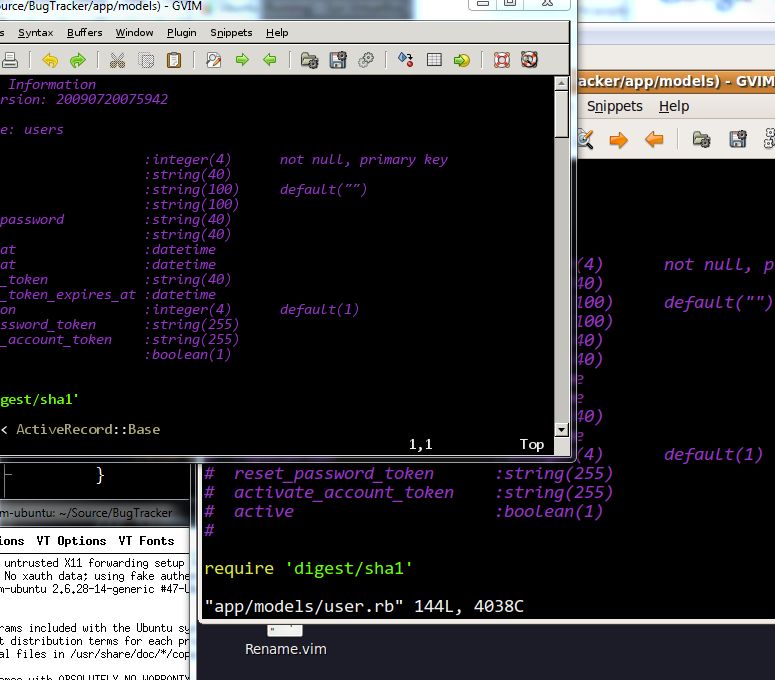The width and height of the screenshot is (775, 680).
Task: Open the Window menu in front GVIM
Action: [x=134, y=33]
